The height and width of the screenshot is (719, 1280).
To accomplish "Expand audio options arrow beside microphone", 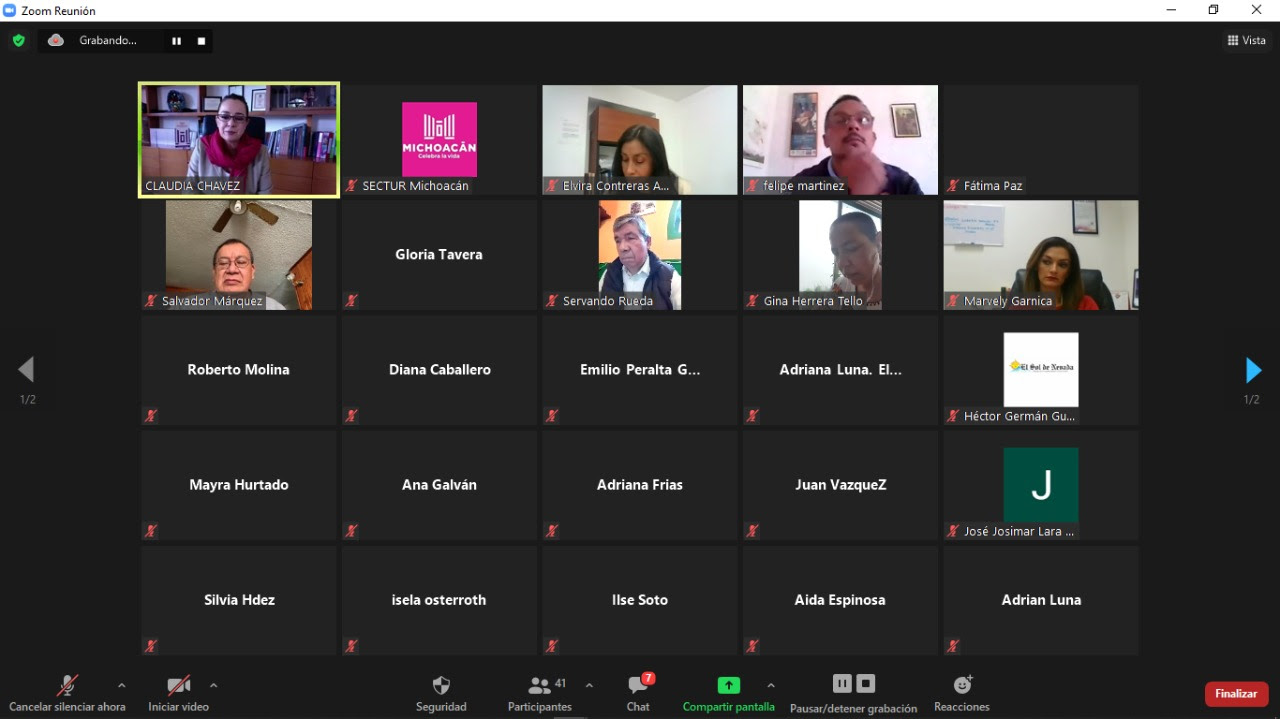I will click(122, 685).
